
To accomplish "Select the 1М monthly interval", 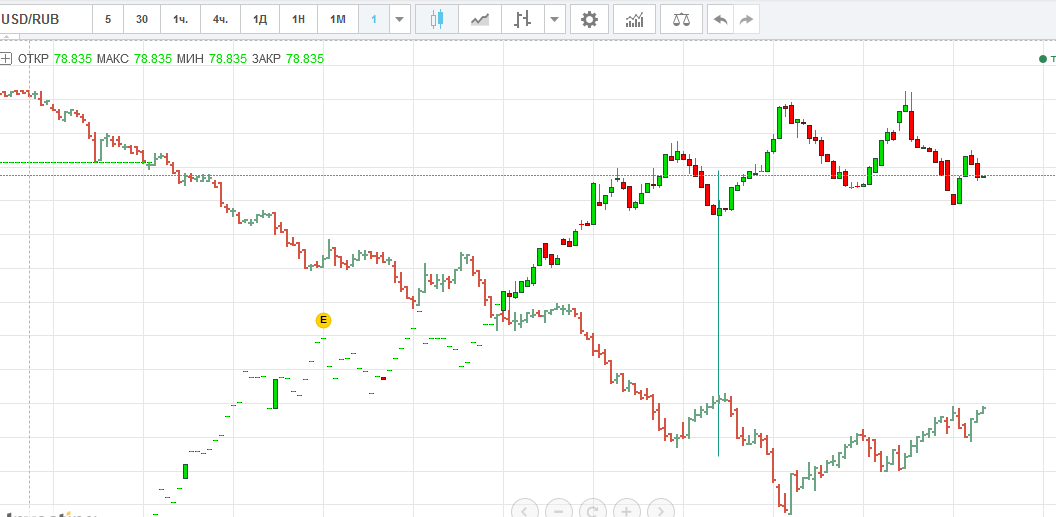I will point(337,19).
